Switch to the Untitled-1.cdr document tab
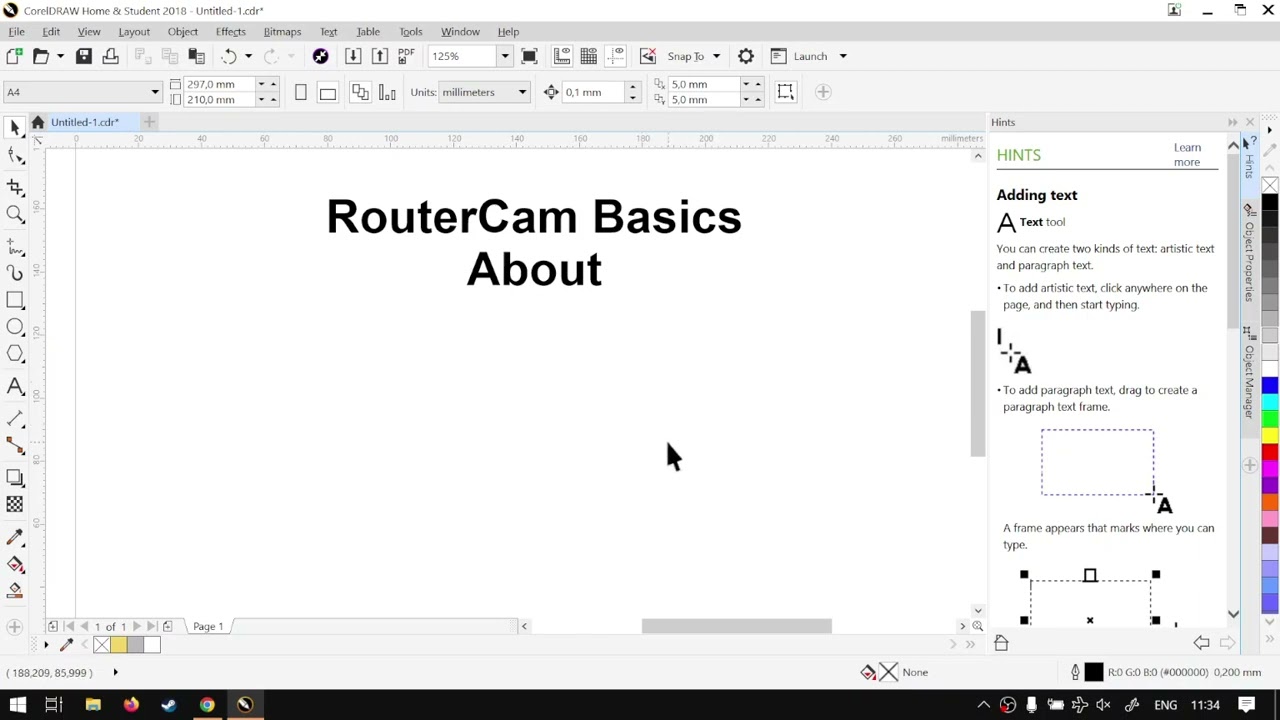This screenshot has width=1280, height=720. coord(85,122)
